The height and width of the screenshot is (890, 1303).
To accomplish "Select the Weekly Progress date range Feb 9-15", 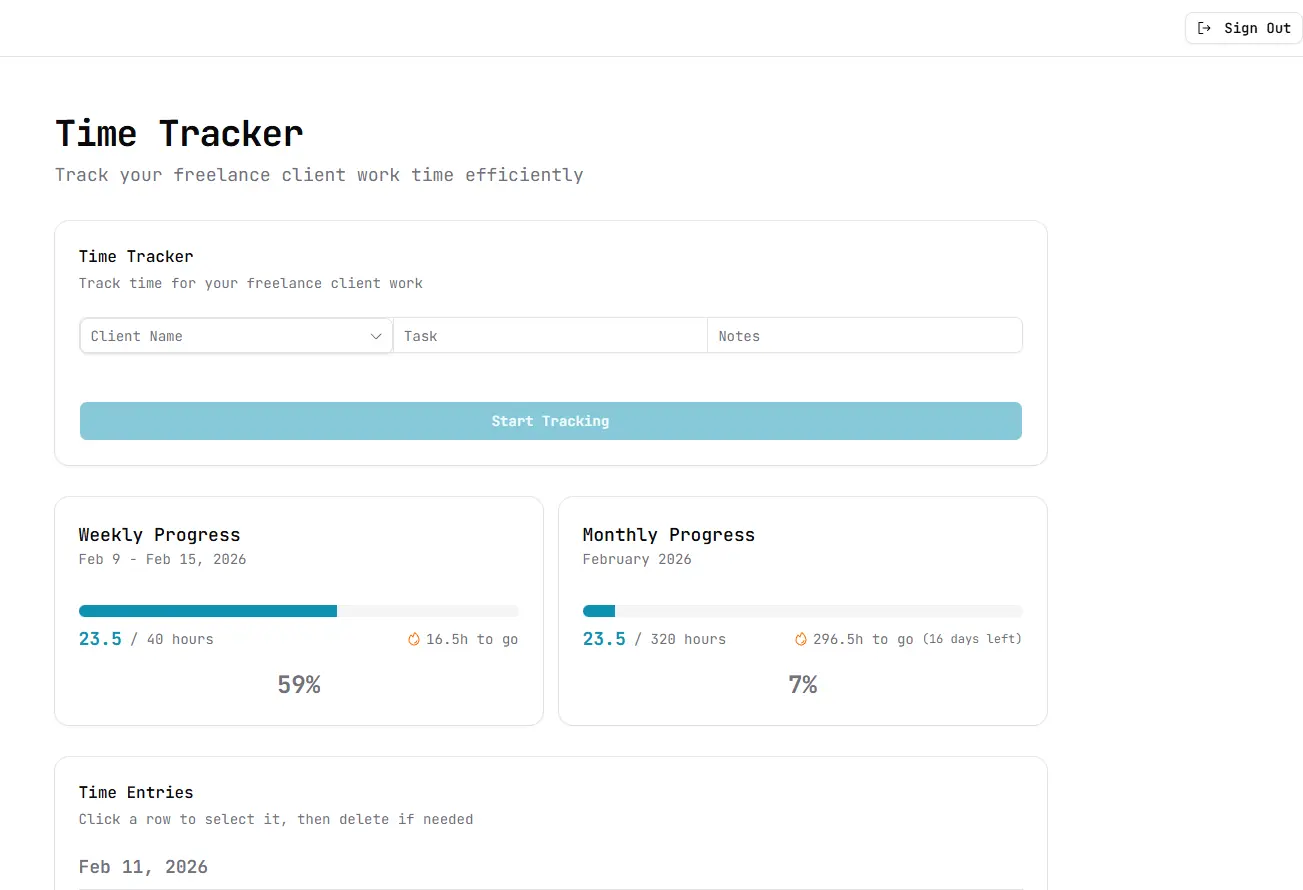I will (162, 559).
